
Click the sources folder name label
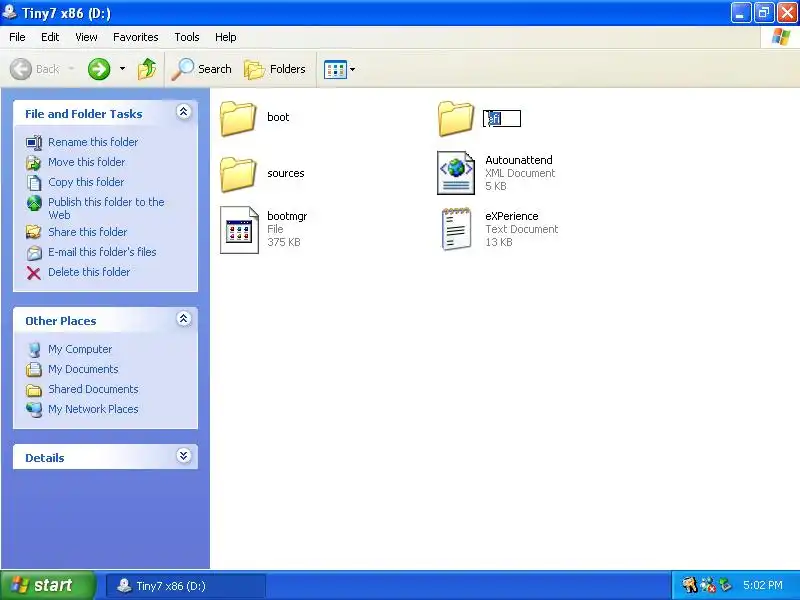tap(286, 173)
